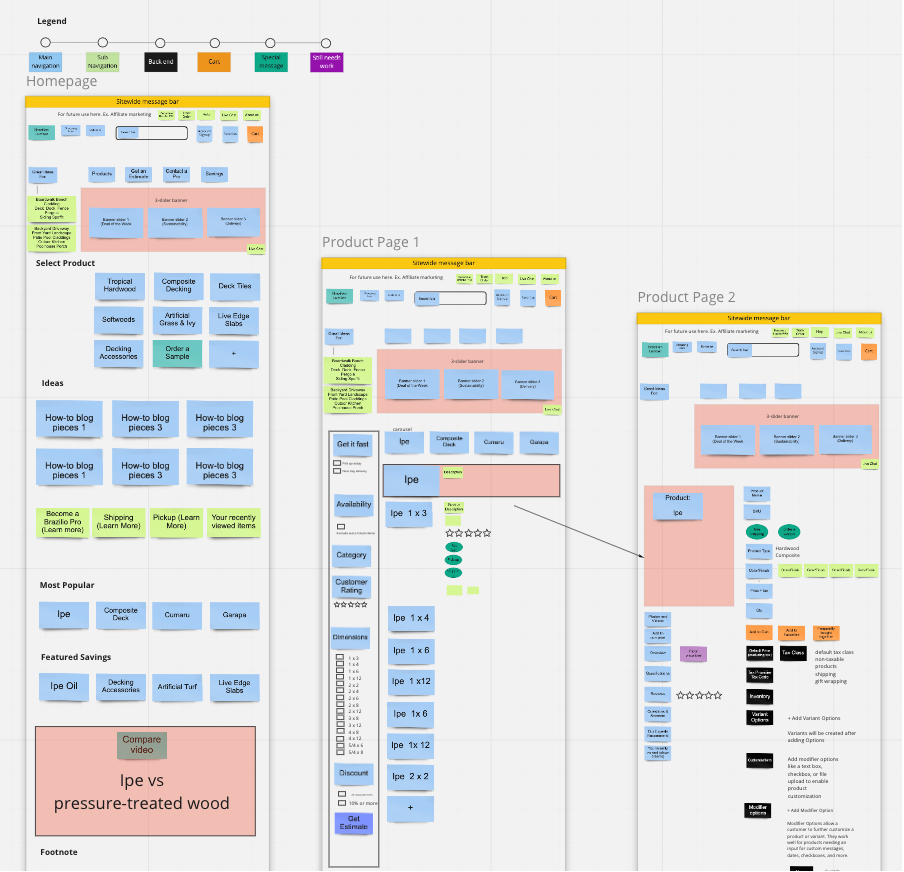Select the Availability filter note
This screenshot has width=904, height=872.
click(x=351, y=505)
